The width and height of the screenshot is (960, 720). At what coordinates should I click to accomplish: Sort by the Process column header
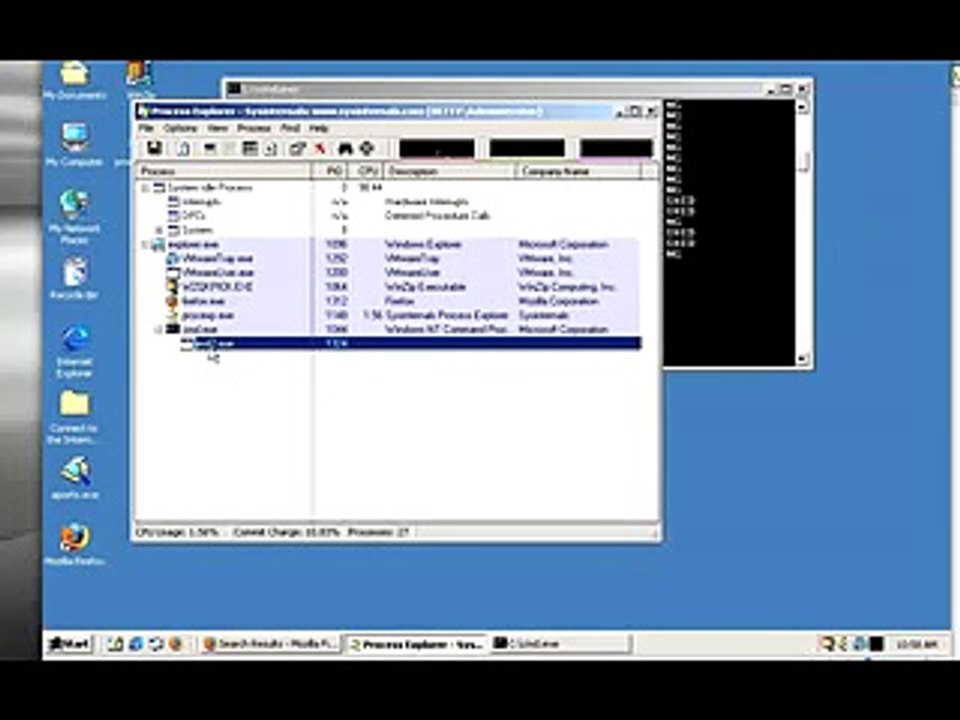[x=223, y=171]
